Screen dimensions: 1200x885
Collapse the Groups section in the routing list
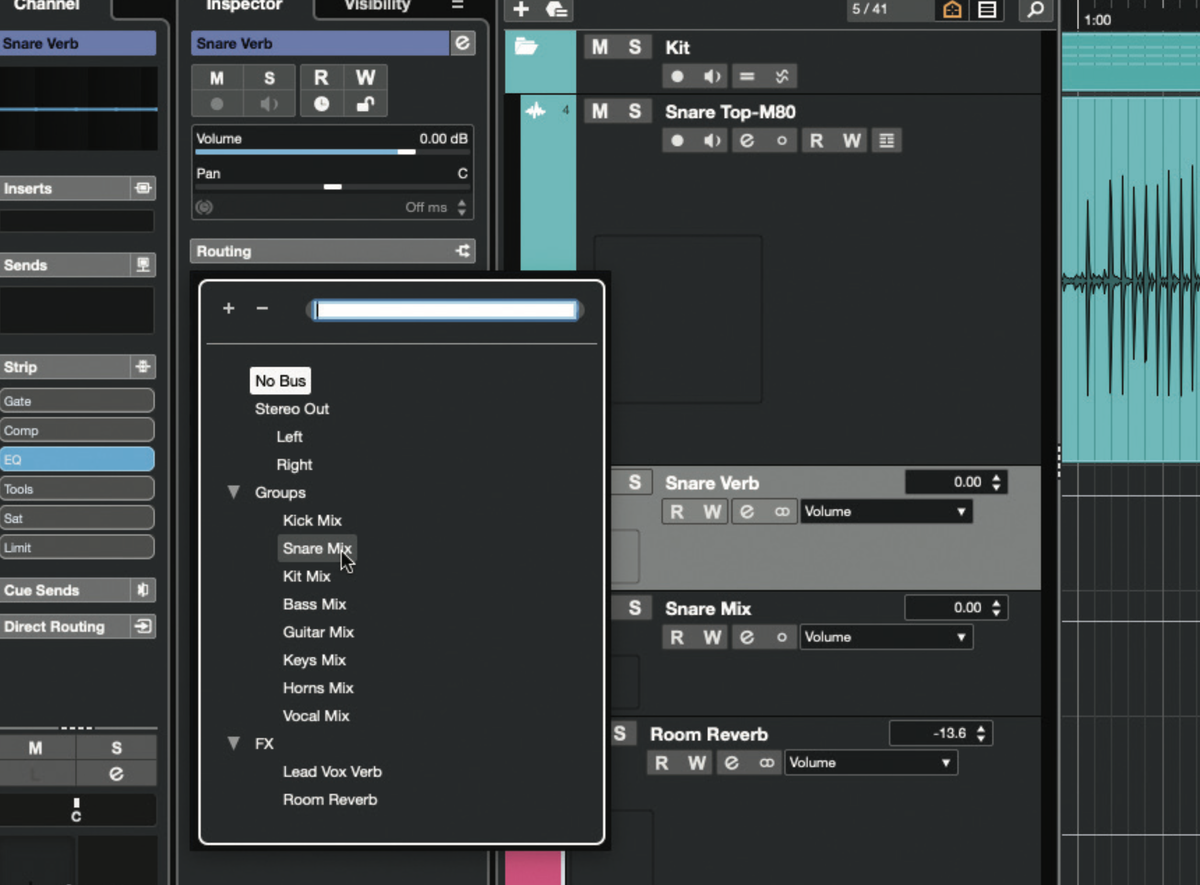pyautogui.click(x=234, y=492)
